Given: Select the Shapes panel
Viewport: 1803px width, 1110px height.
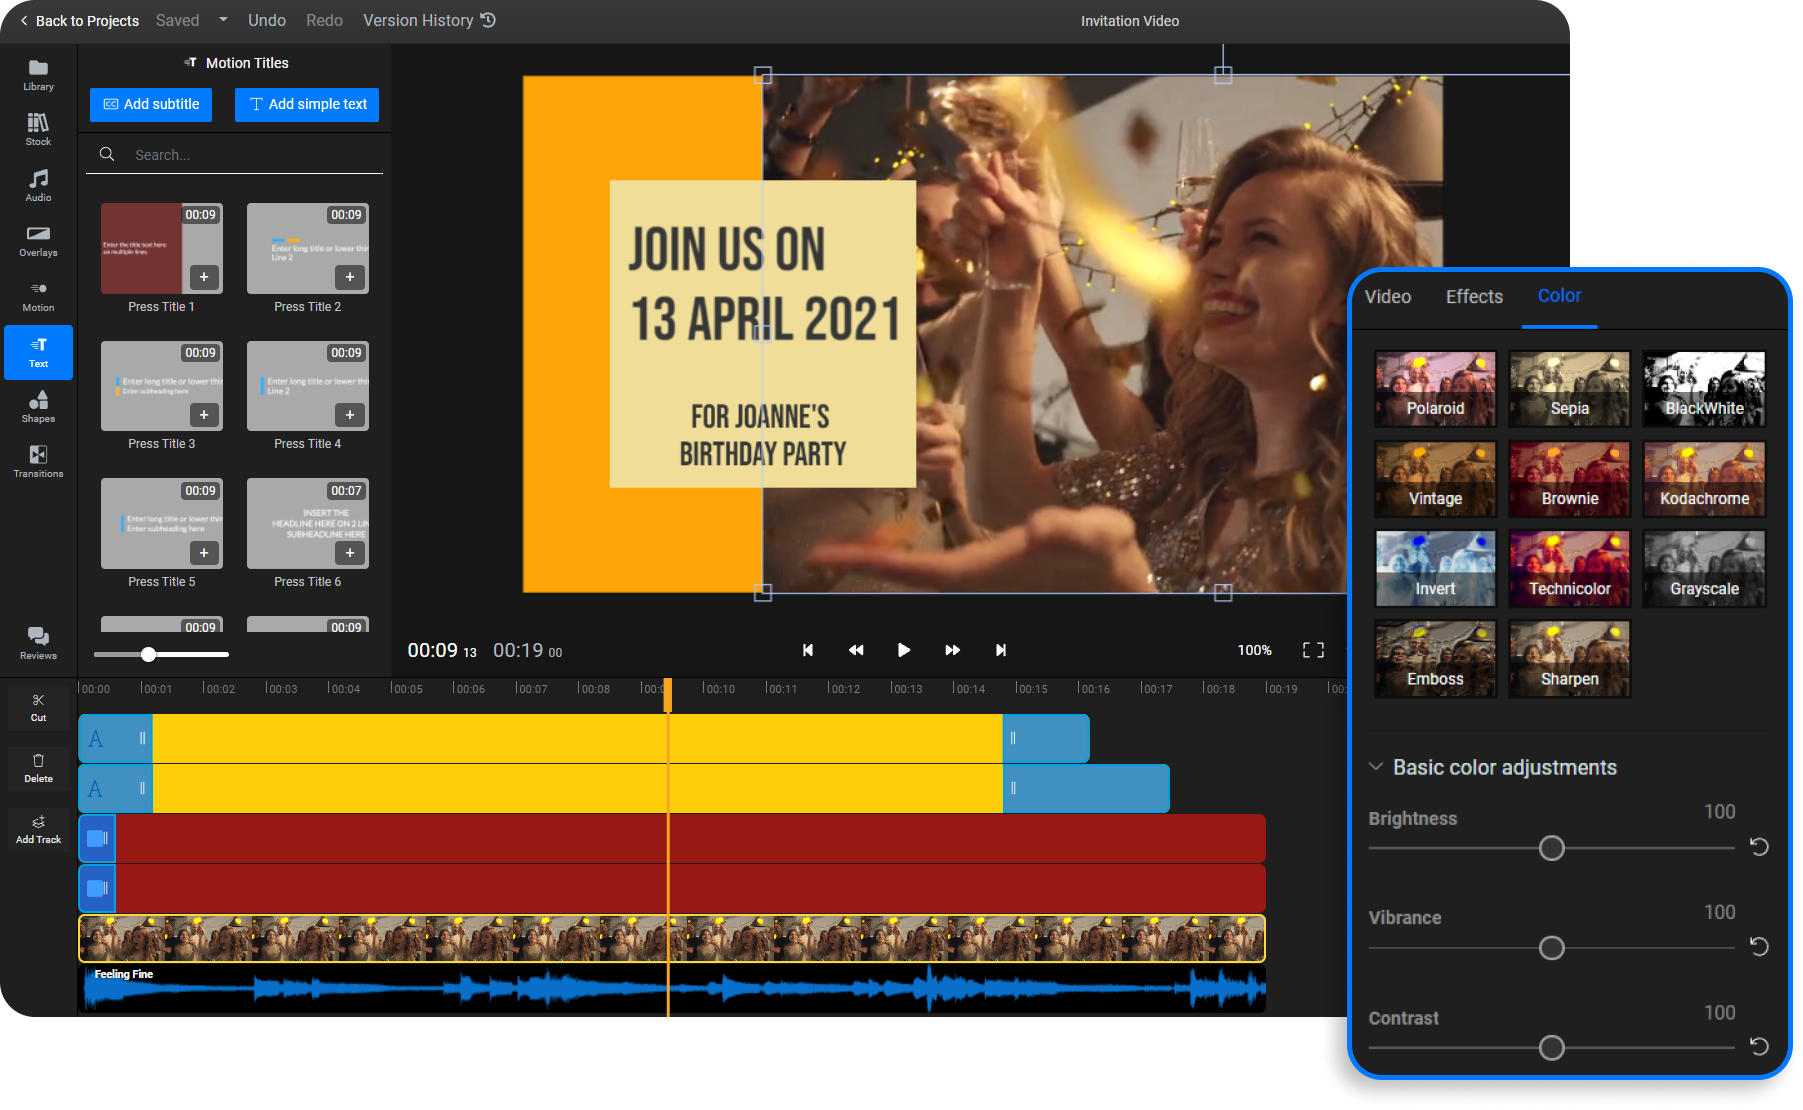Looking at the screenshot, I should (x=38, y=405).
